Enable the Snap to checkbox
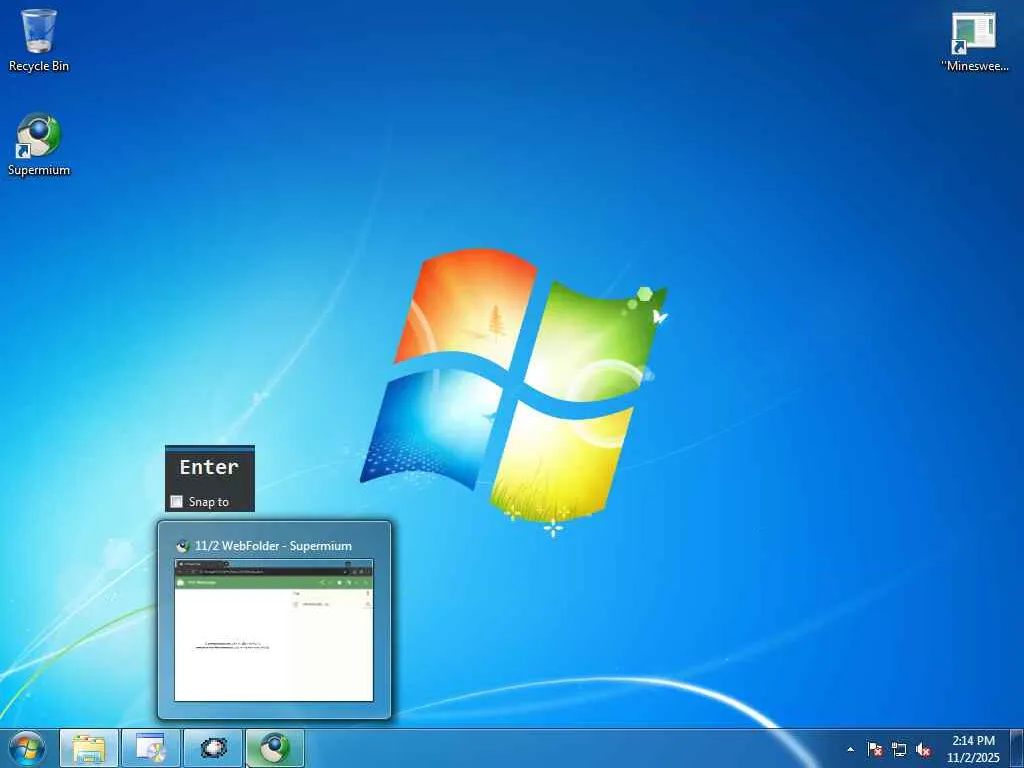1024x768 pixels. coord(176,502)
